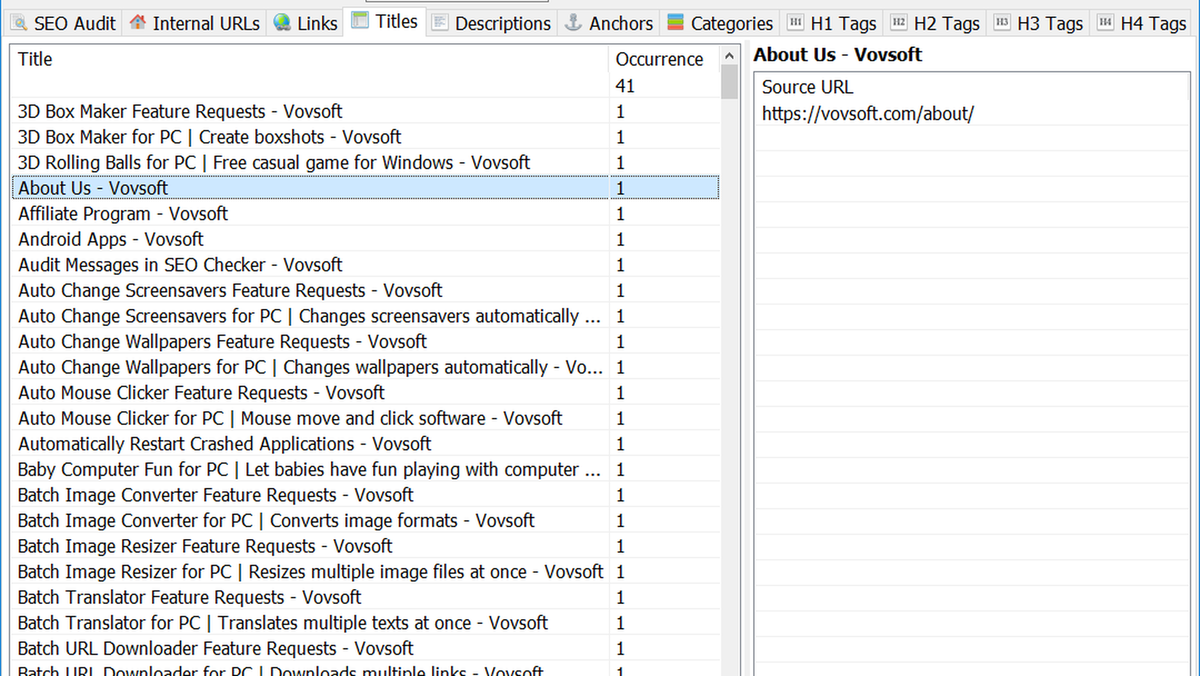Select Auto Change Screensavers for PC row

(365, 316)
